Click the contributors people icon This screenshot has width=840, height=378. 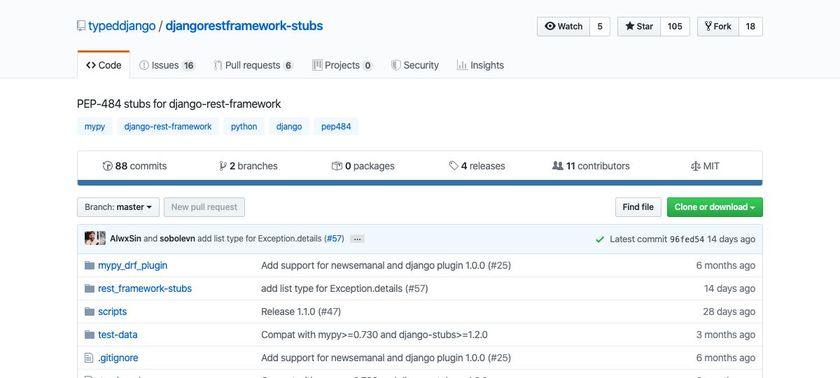[558, 166]
